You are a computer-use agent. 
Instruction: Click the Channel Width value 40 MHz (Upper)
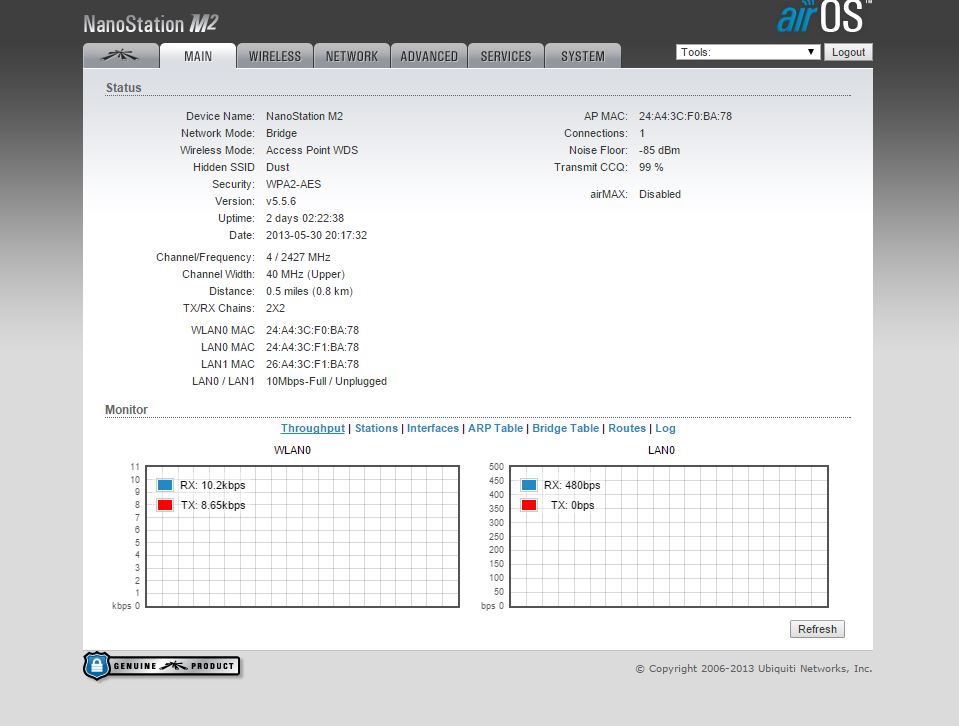tap(305, 275)
